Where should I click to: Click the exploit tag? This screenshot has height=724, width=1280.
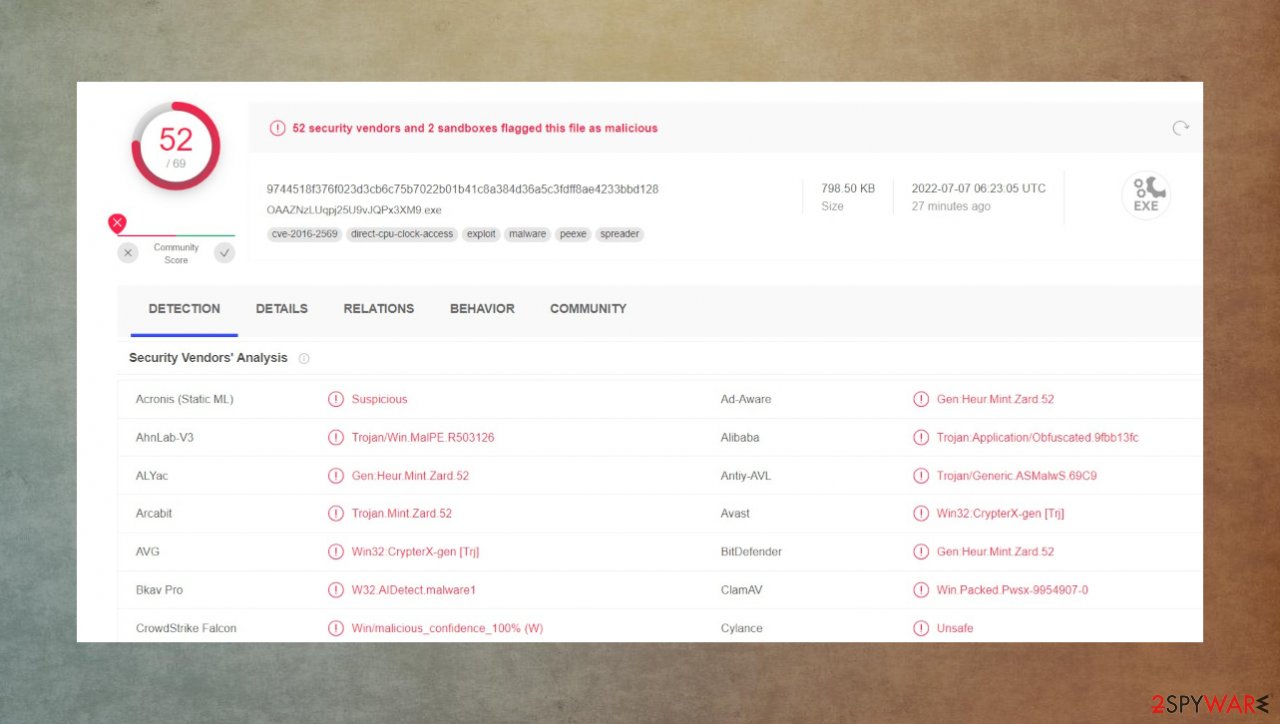481,234
